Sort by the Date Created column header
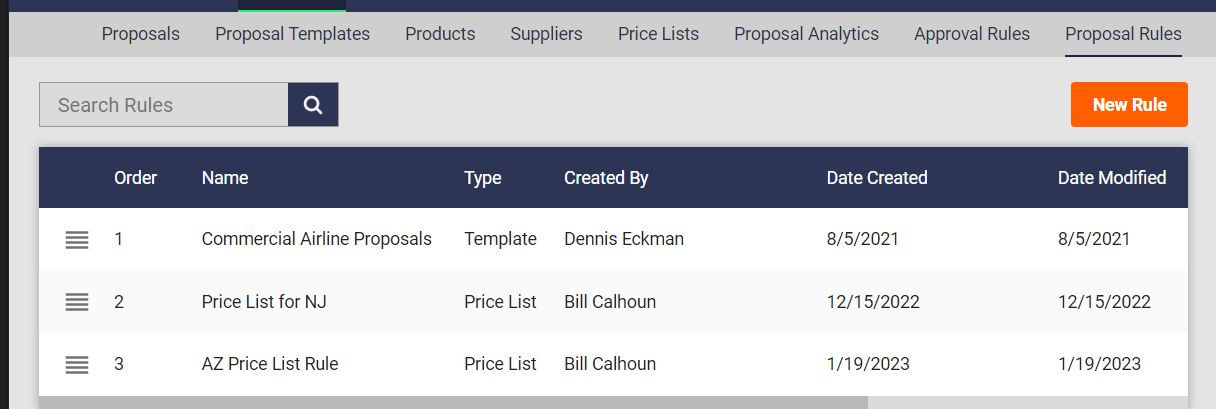The height and width of the screenshot is (409, 1216). tap(877, 178)
